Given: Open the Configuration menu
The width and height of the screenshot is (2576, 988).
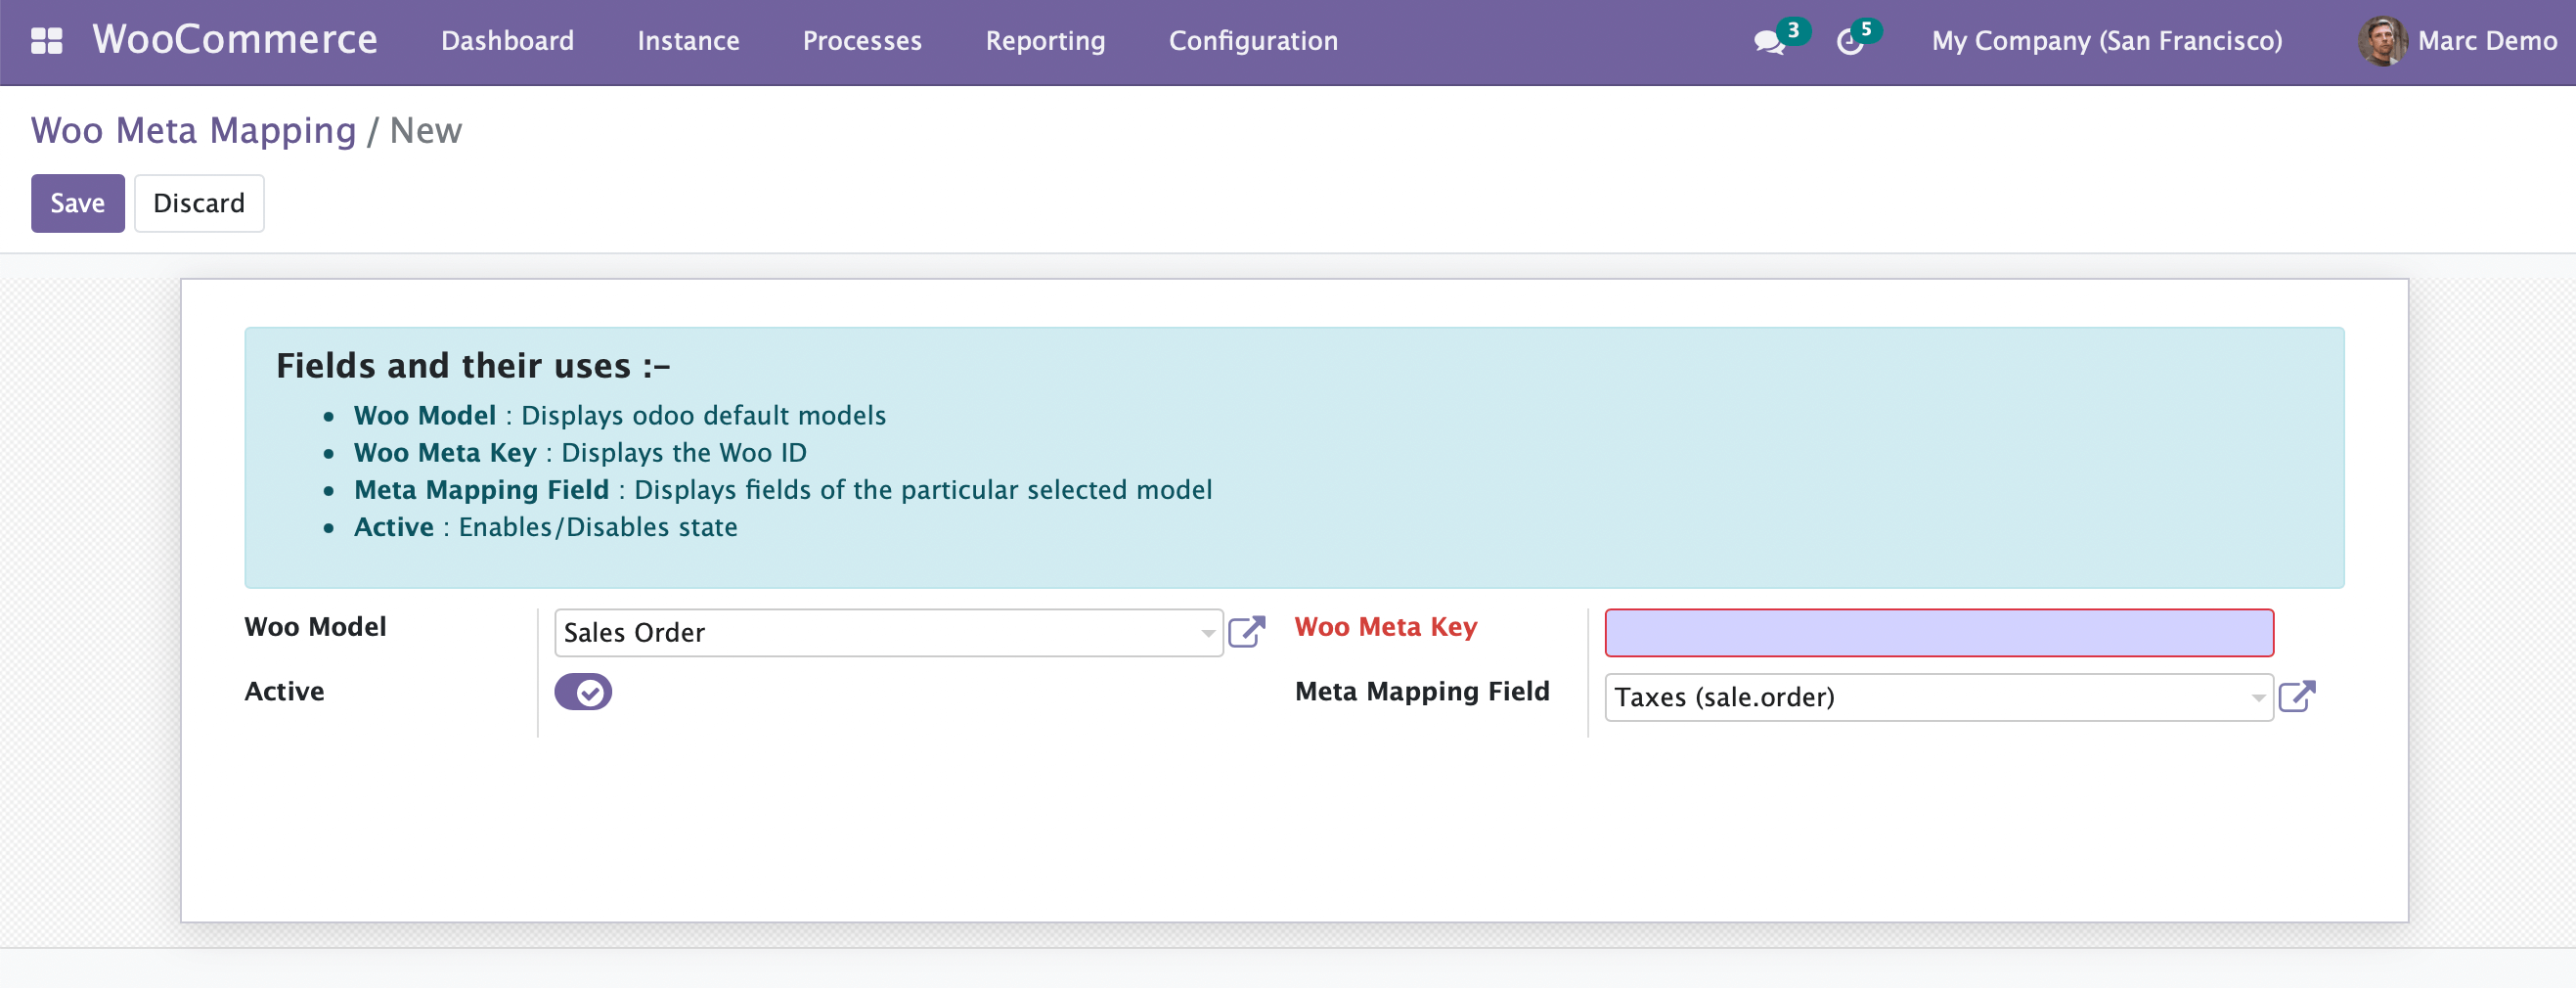Looking at the screenshot, I should [1252, 41].
